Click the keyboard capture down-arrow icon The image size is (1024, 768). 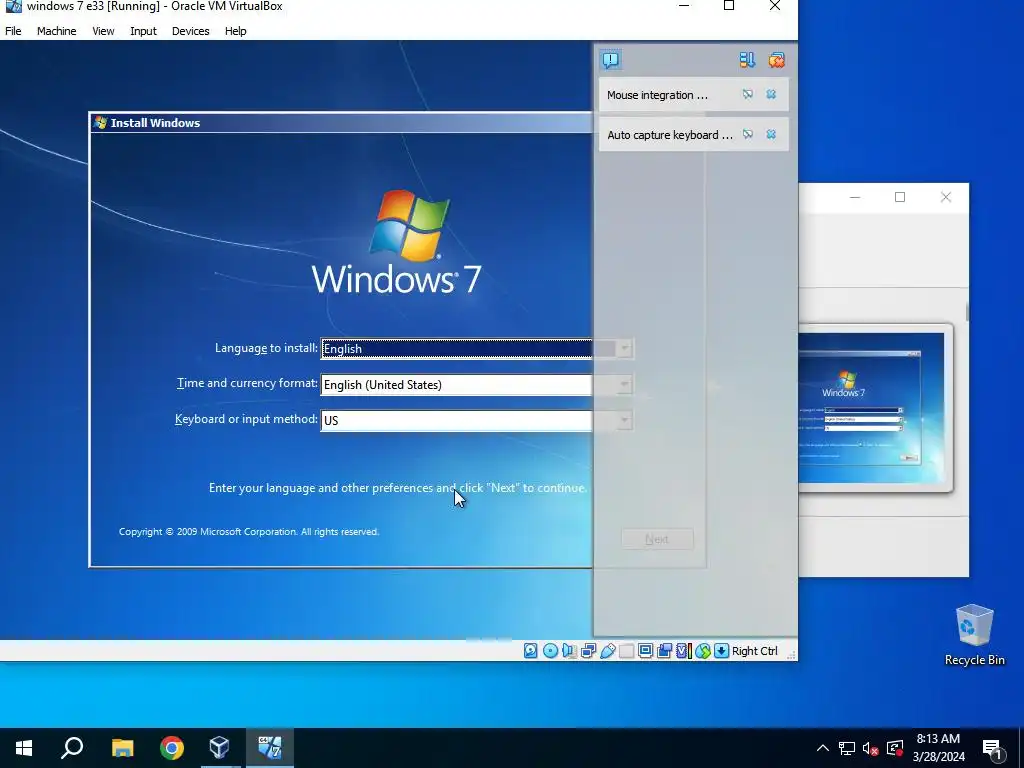point(721,650)
